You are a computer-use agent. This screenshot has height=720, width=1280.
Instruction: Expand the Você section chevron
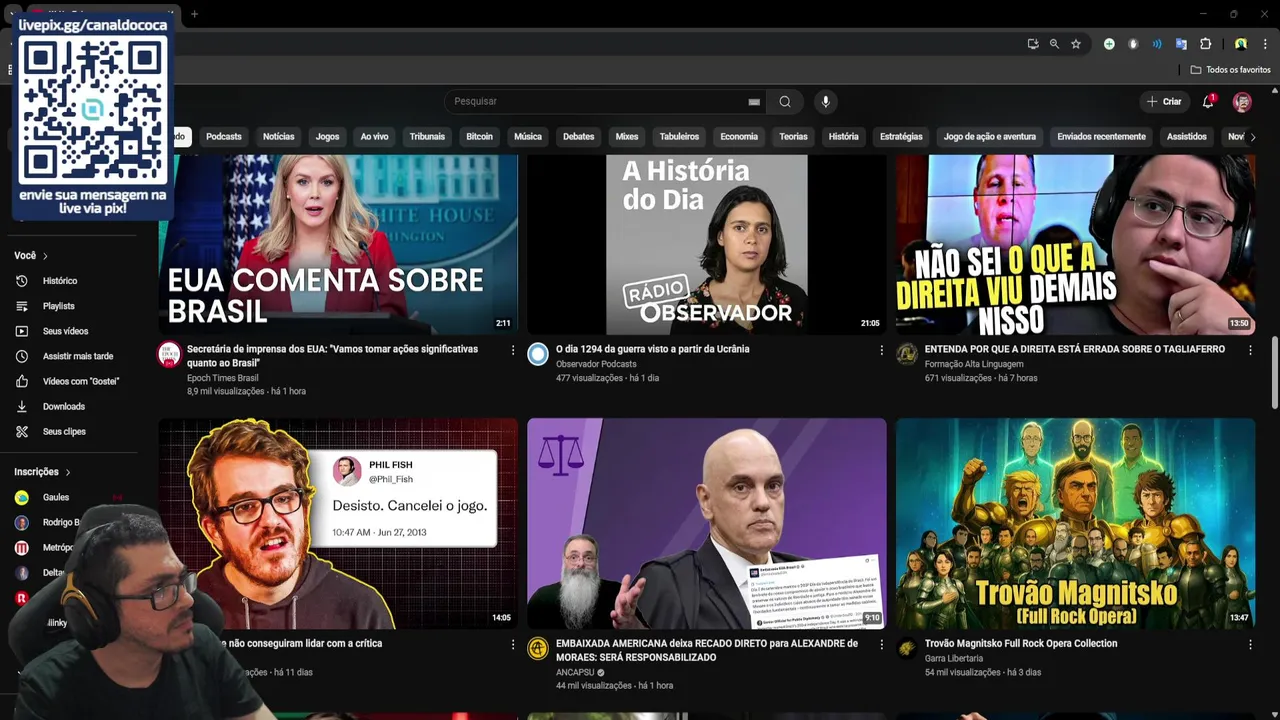click(x=45, y=256)
